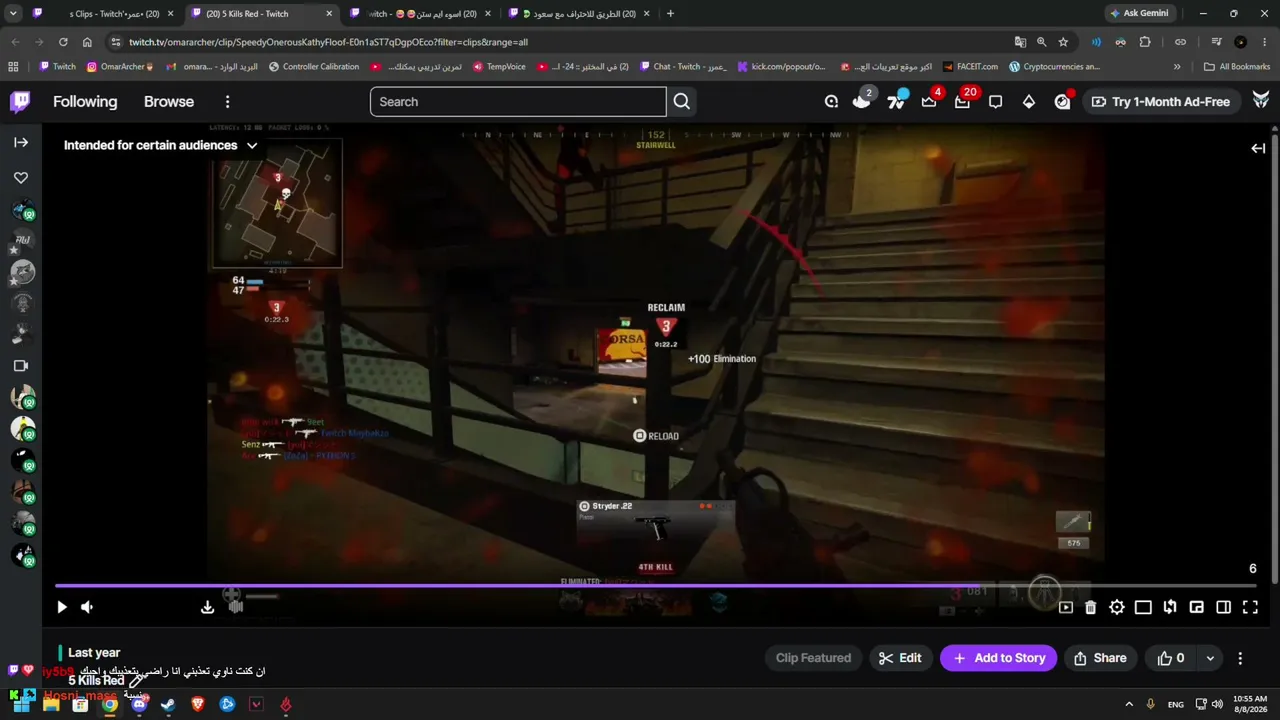Collapse the right panel with arrow icon
The width and height of the screenshot is (1280, 720).
(x=1258, y=148)
